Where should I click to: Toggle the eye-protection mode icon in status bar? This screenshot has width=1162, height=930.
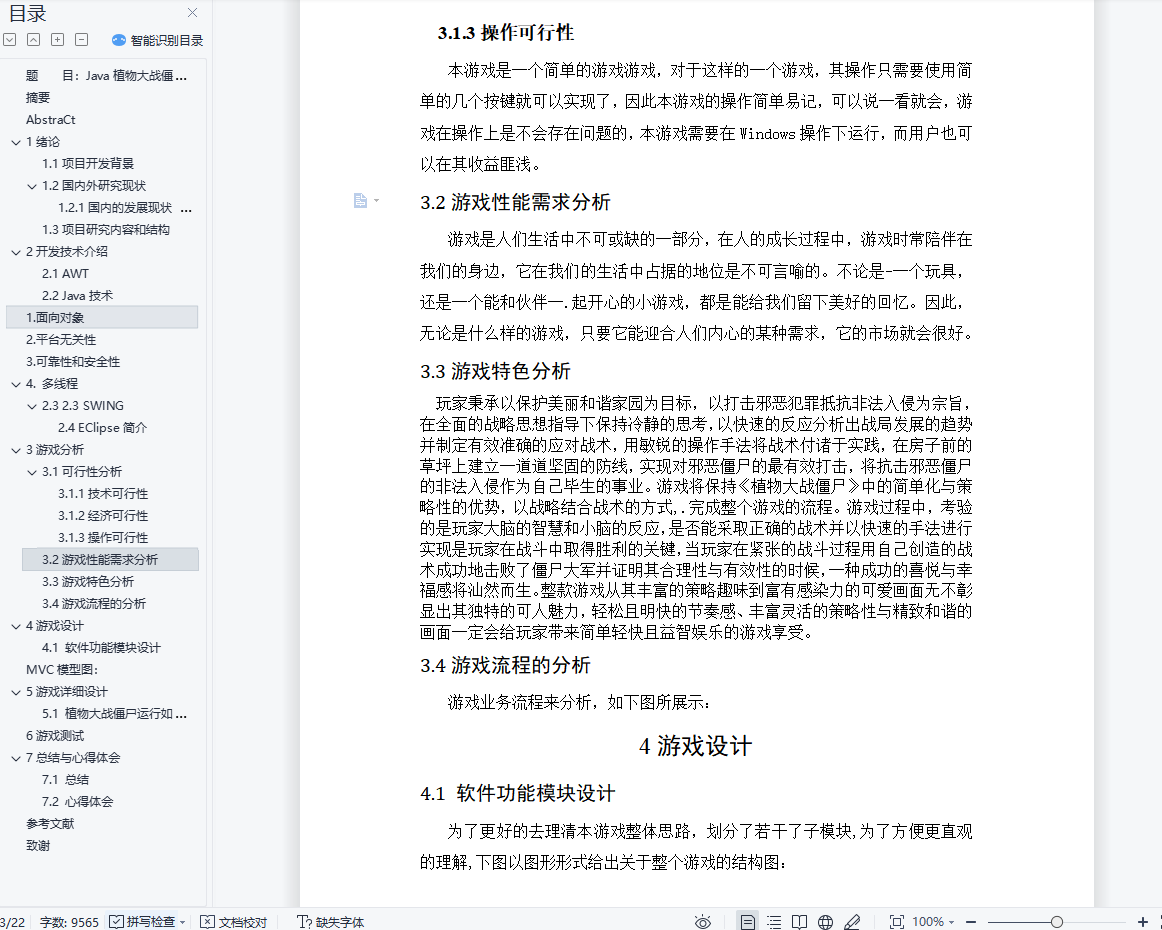pyautogui.click(x=703, y=922)
